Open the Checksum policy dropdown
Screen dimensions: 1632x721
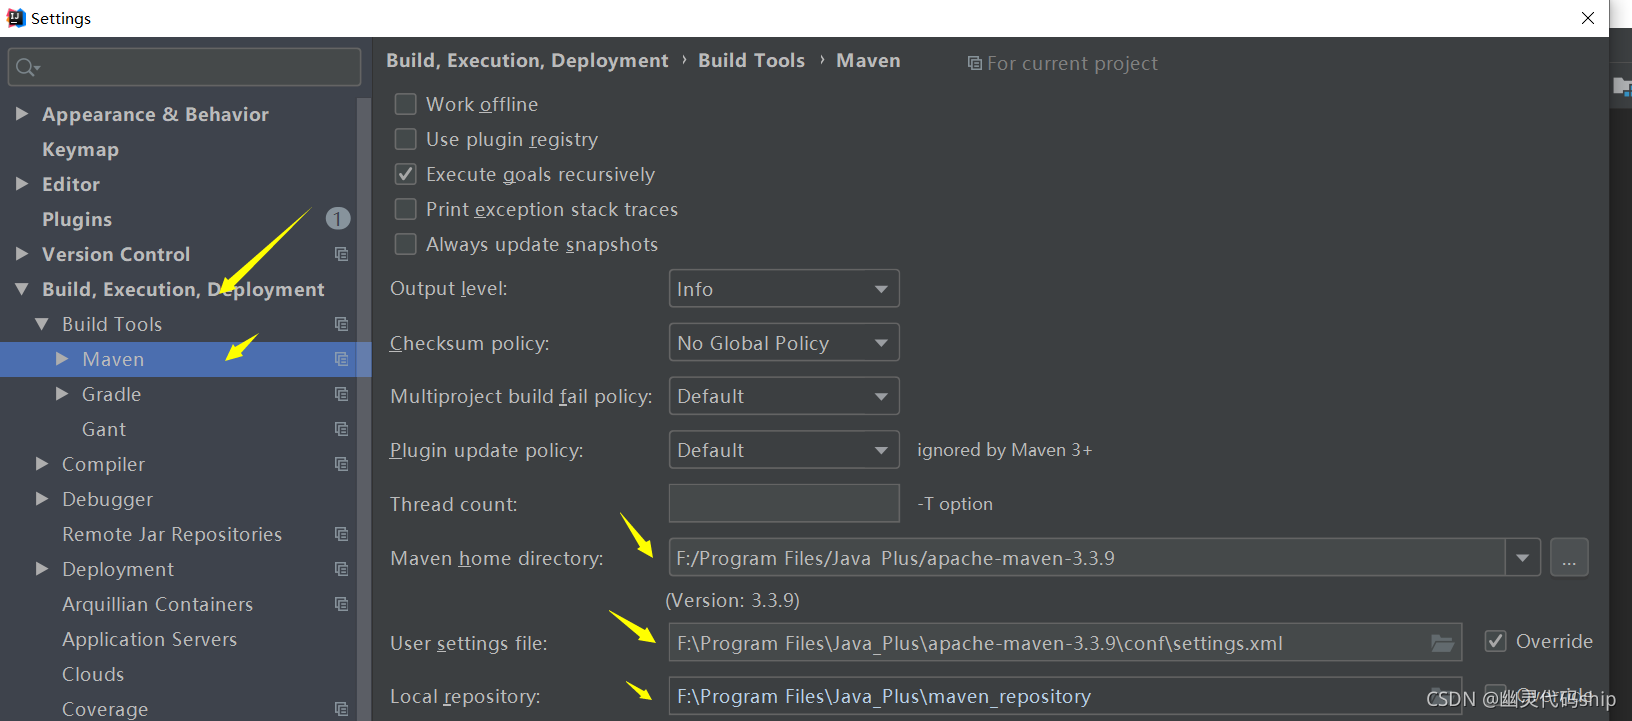pyautogui.click(x=784, y=343)
